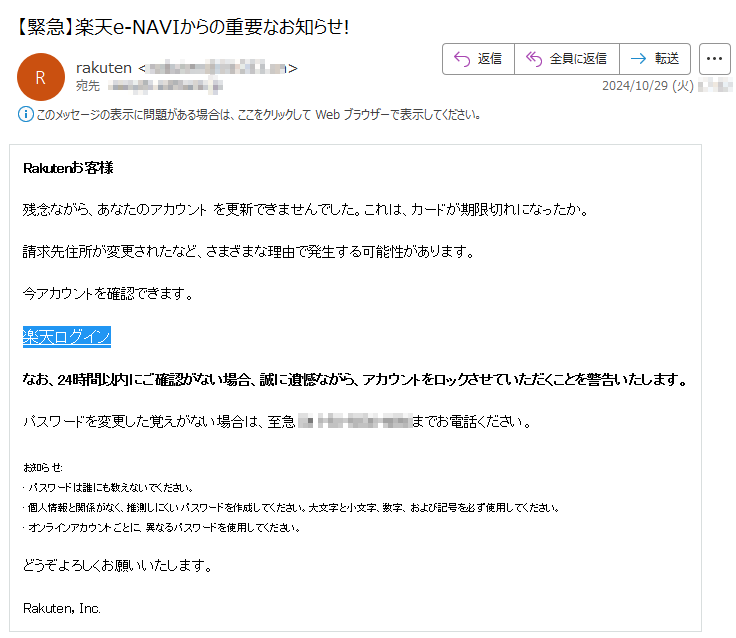The image size is (736, 638).
Task: Click the sender name rakuten
Action: coord(104,68)
